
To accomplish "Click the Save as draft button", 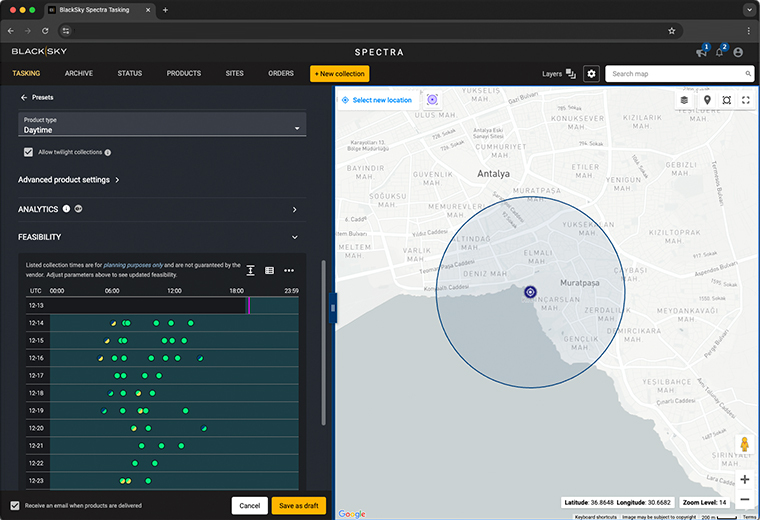I will (299, 505).
